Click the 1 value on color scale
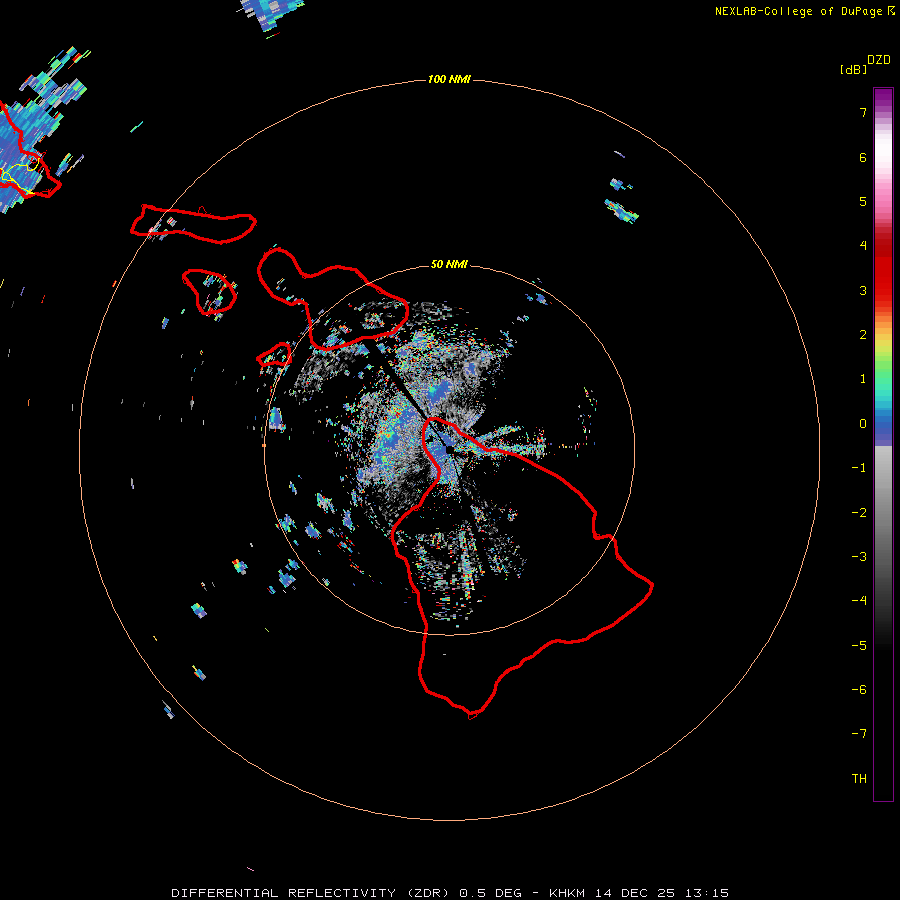 point(863,379)
